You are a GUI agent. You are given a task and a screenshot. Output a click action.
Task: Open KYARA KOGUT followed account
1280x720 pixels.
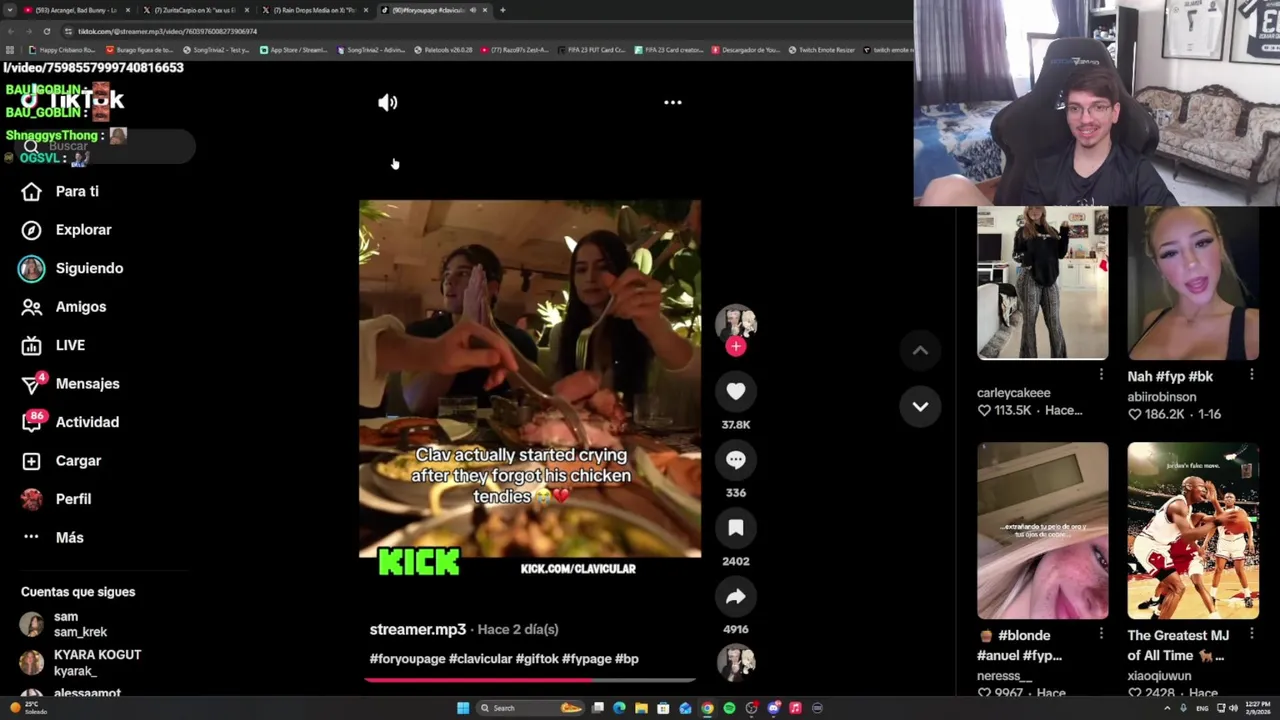82,662
